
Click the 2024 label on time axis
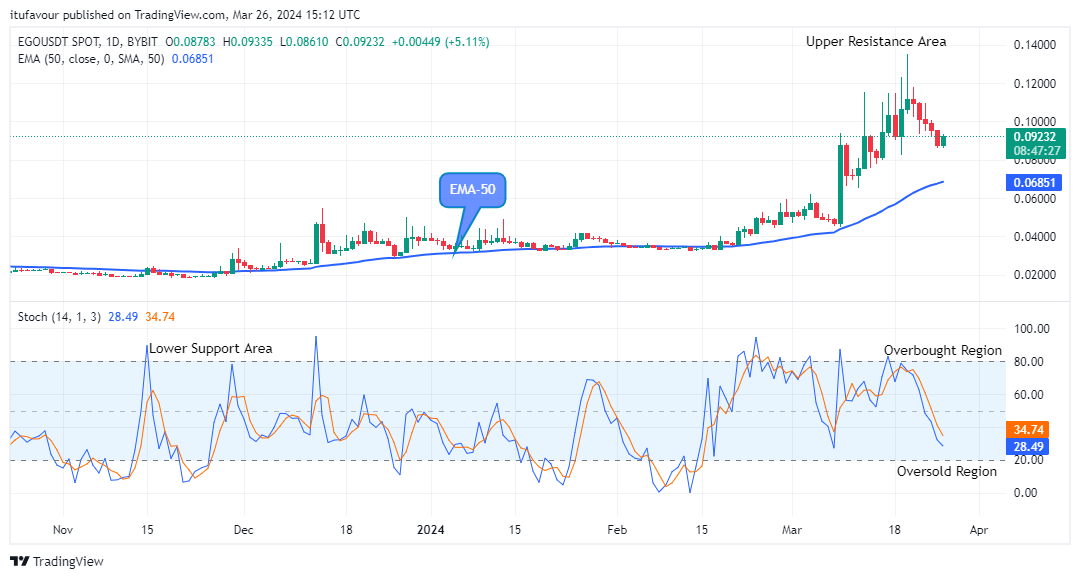pos(430,529)
